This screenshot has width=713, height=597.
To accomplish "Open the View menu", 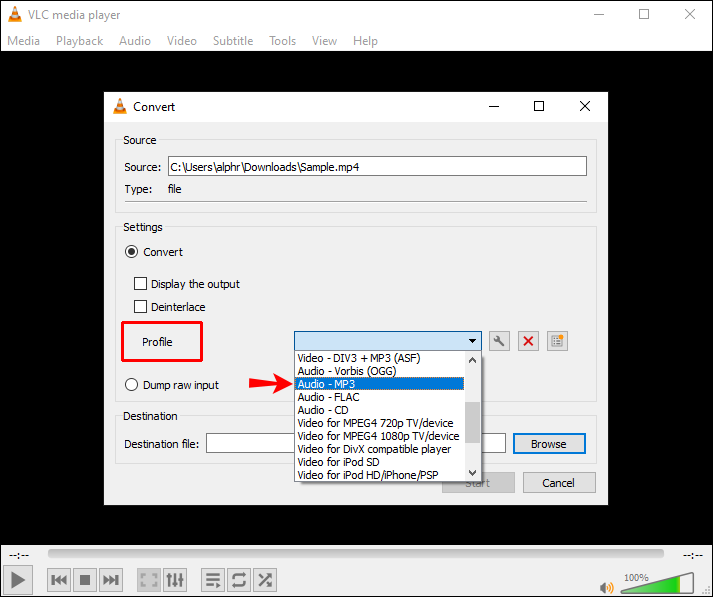I will [324, 41].
